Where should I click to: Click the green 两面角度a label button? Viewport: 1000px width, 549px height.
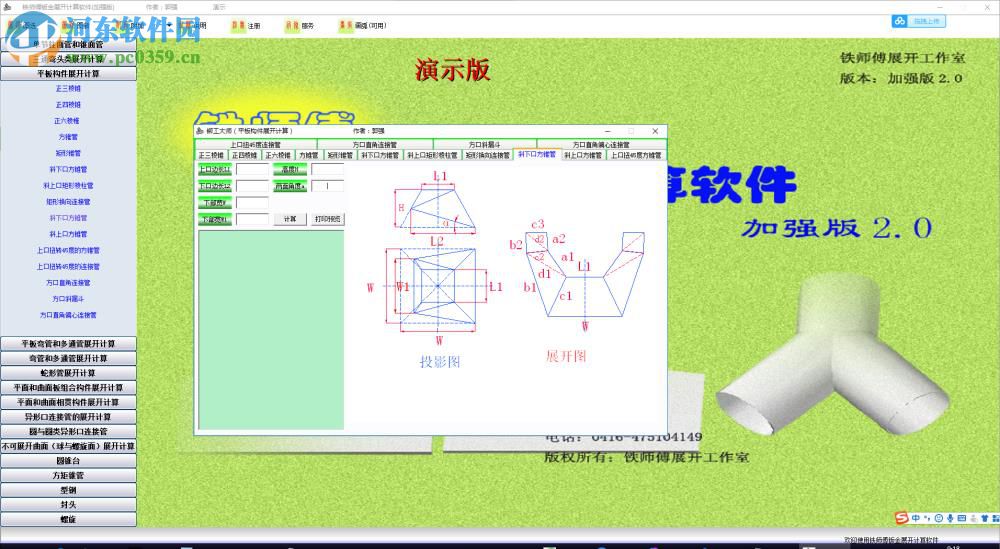[290, 186]
